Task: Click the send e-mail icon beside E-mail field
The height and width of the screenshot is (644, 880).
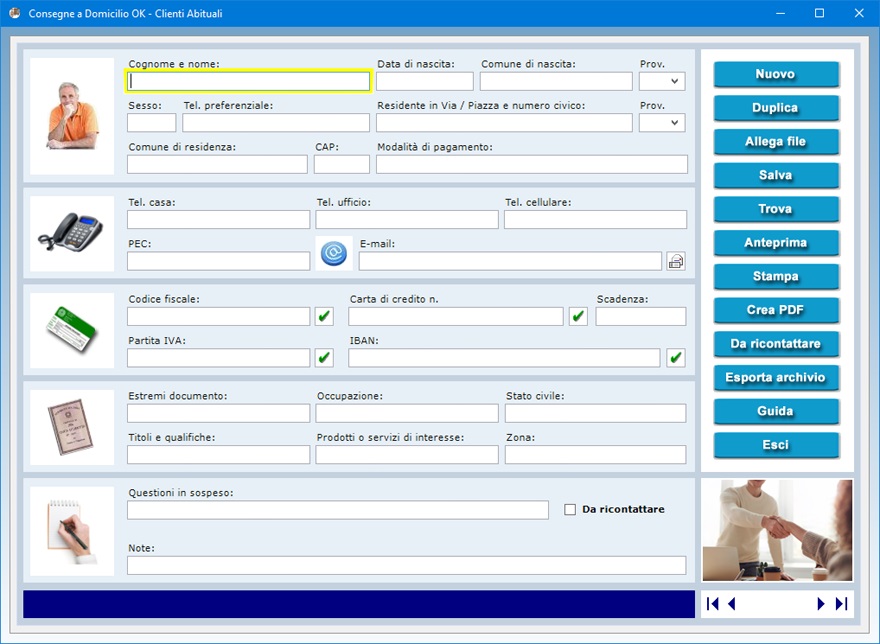Action: pyautogui.click(x=676, y=261)
